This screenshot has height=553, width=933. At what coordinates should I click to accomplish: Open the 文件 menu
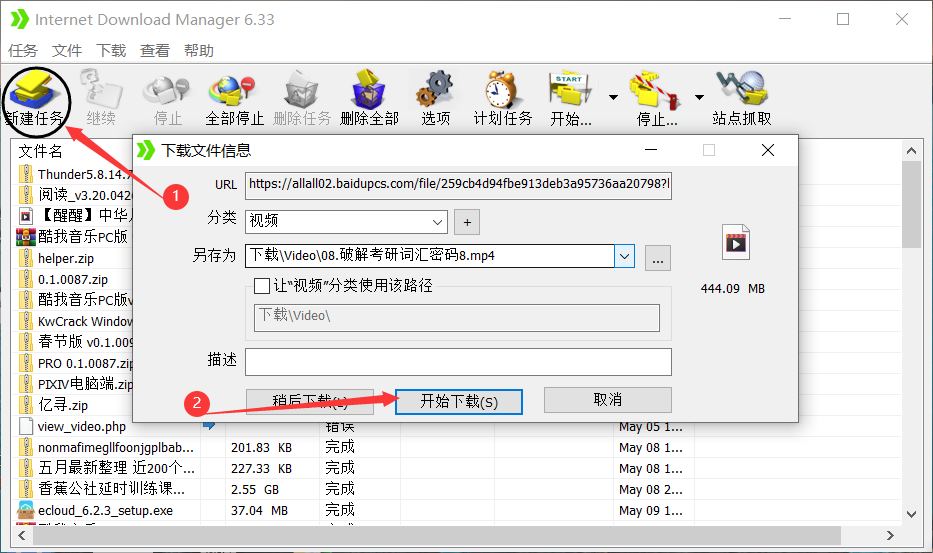coord(67,51)
